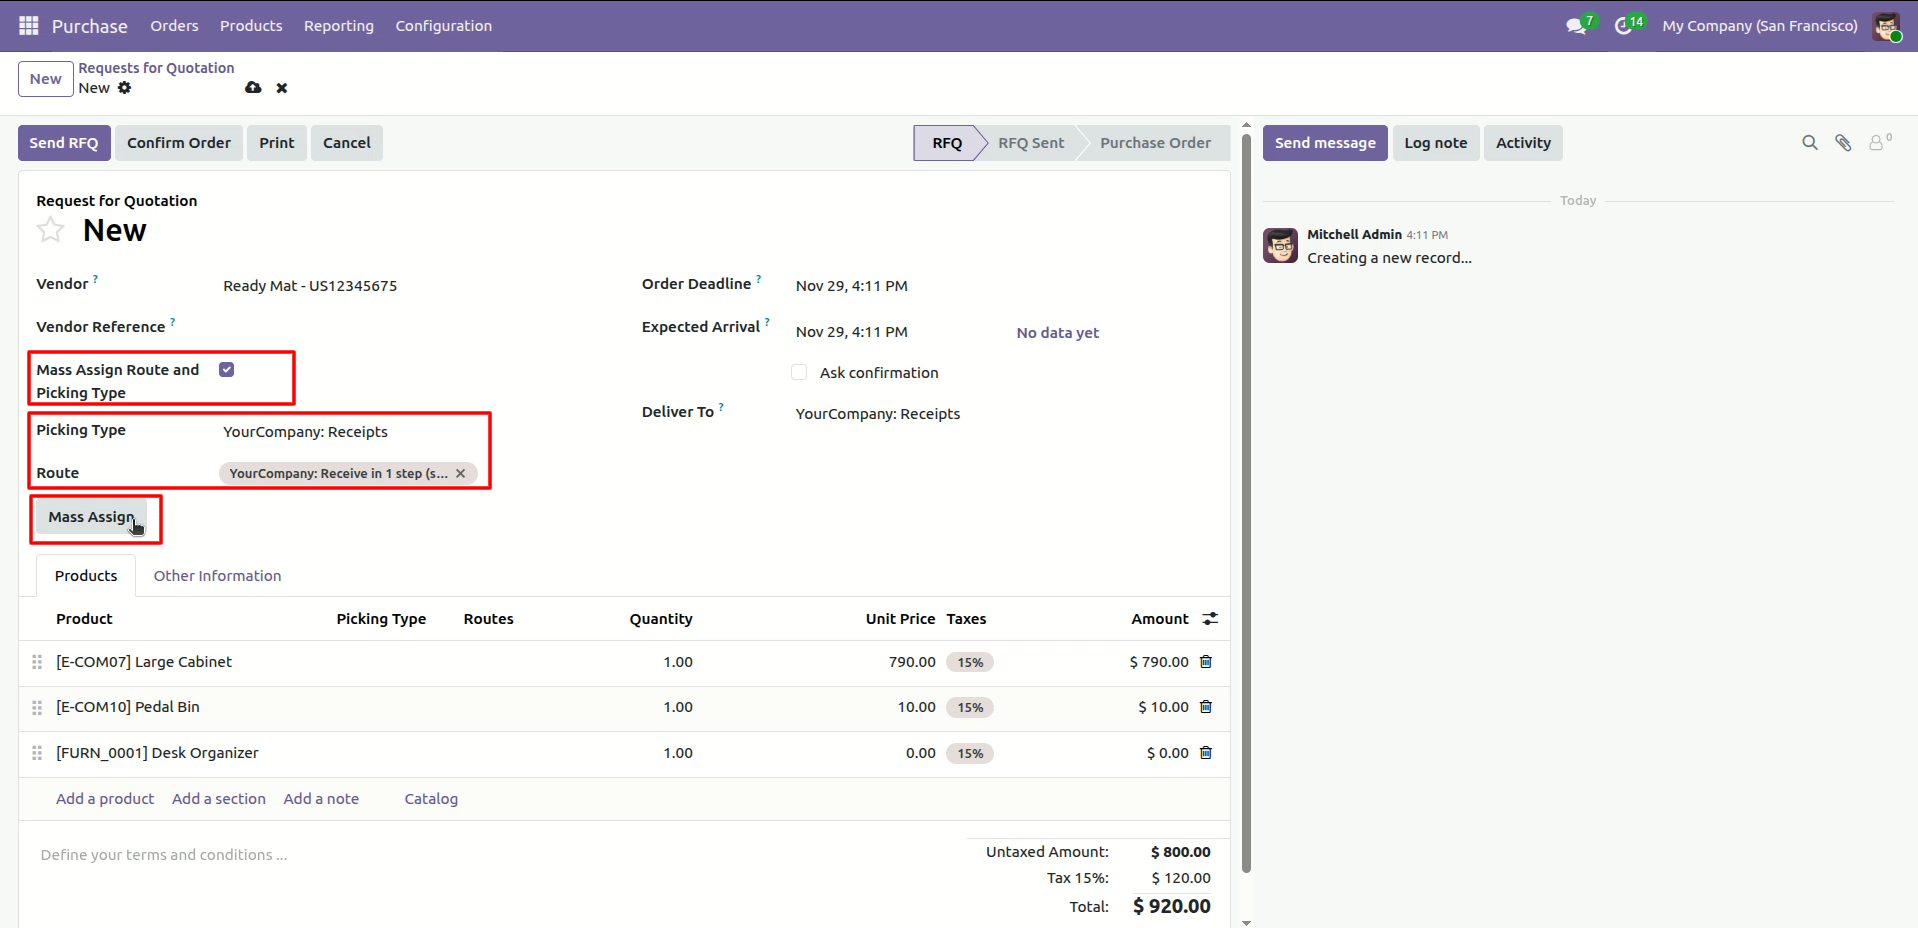This screenshot has height=928, width=1918.
Task: Open the Picking Type dropdown field
Action: (349, 432)
